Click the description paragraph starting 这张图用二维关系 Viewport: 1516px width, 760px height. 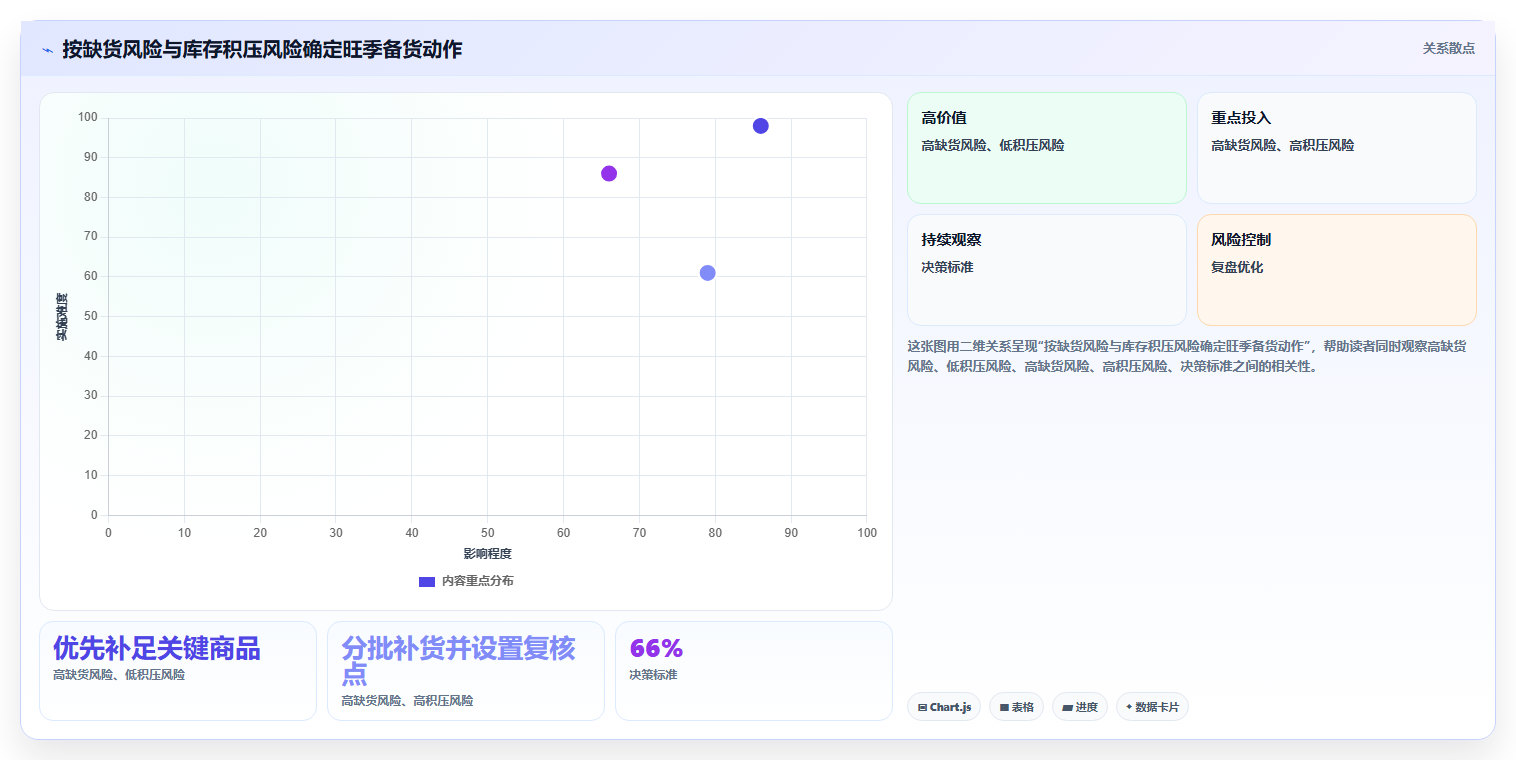(x=1187, y=356)
